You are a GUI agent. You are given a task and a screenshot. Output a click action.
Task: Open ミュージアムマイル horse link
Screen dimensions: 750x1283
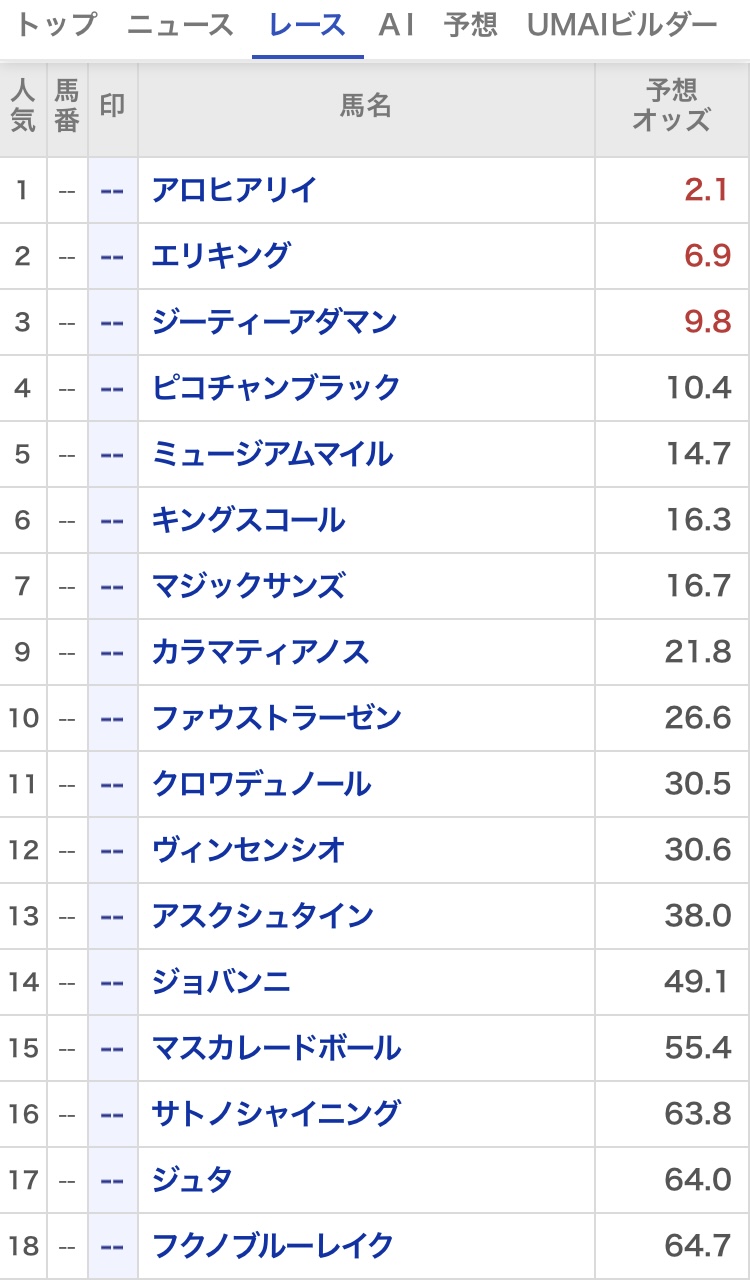273,454
